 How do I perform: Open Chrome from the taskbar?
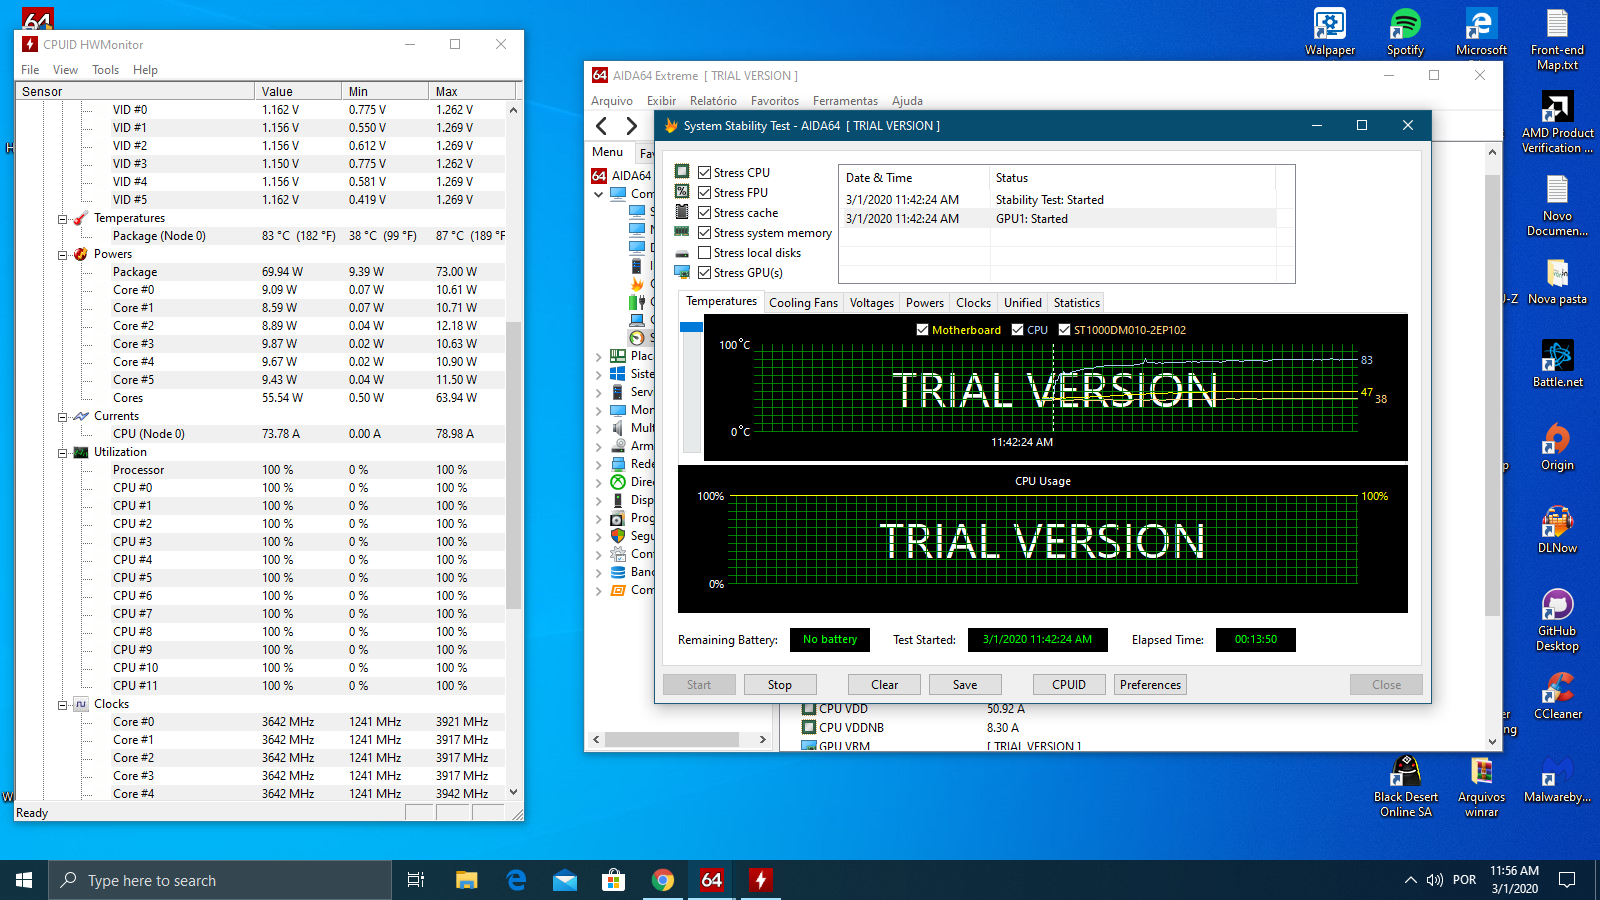coord(662,880)
